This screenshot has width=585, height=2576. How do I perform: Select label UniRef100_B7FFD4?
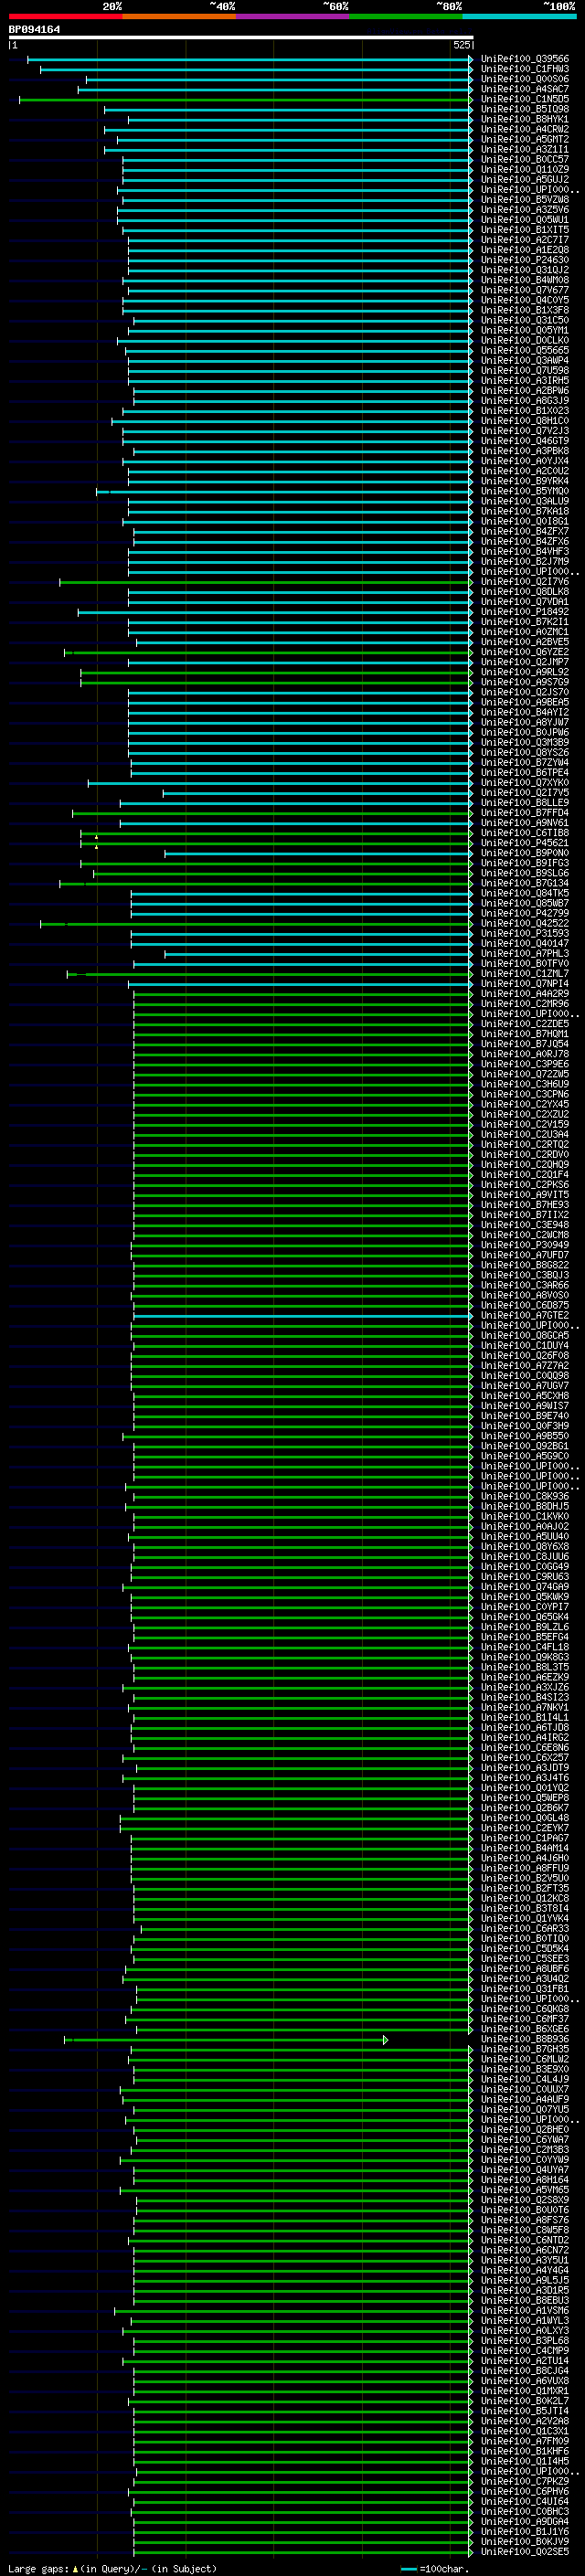(525, 813)
